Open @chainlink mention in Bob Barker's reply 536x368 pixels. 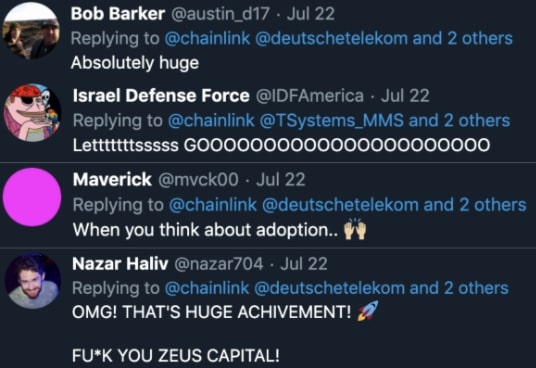point(207,38)
